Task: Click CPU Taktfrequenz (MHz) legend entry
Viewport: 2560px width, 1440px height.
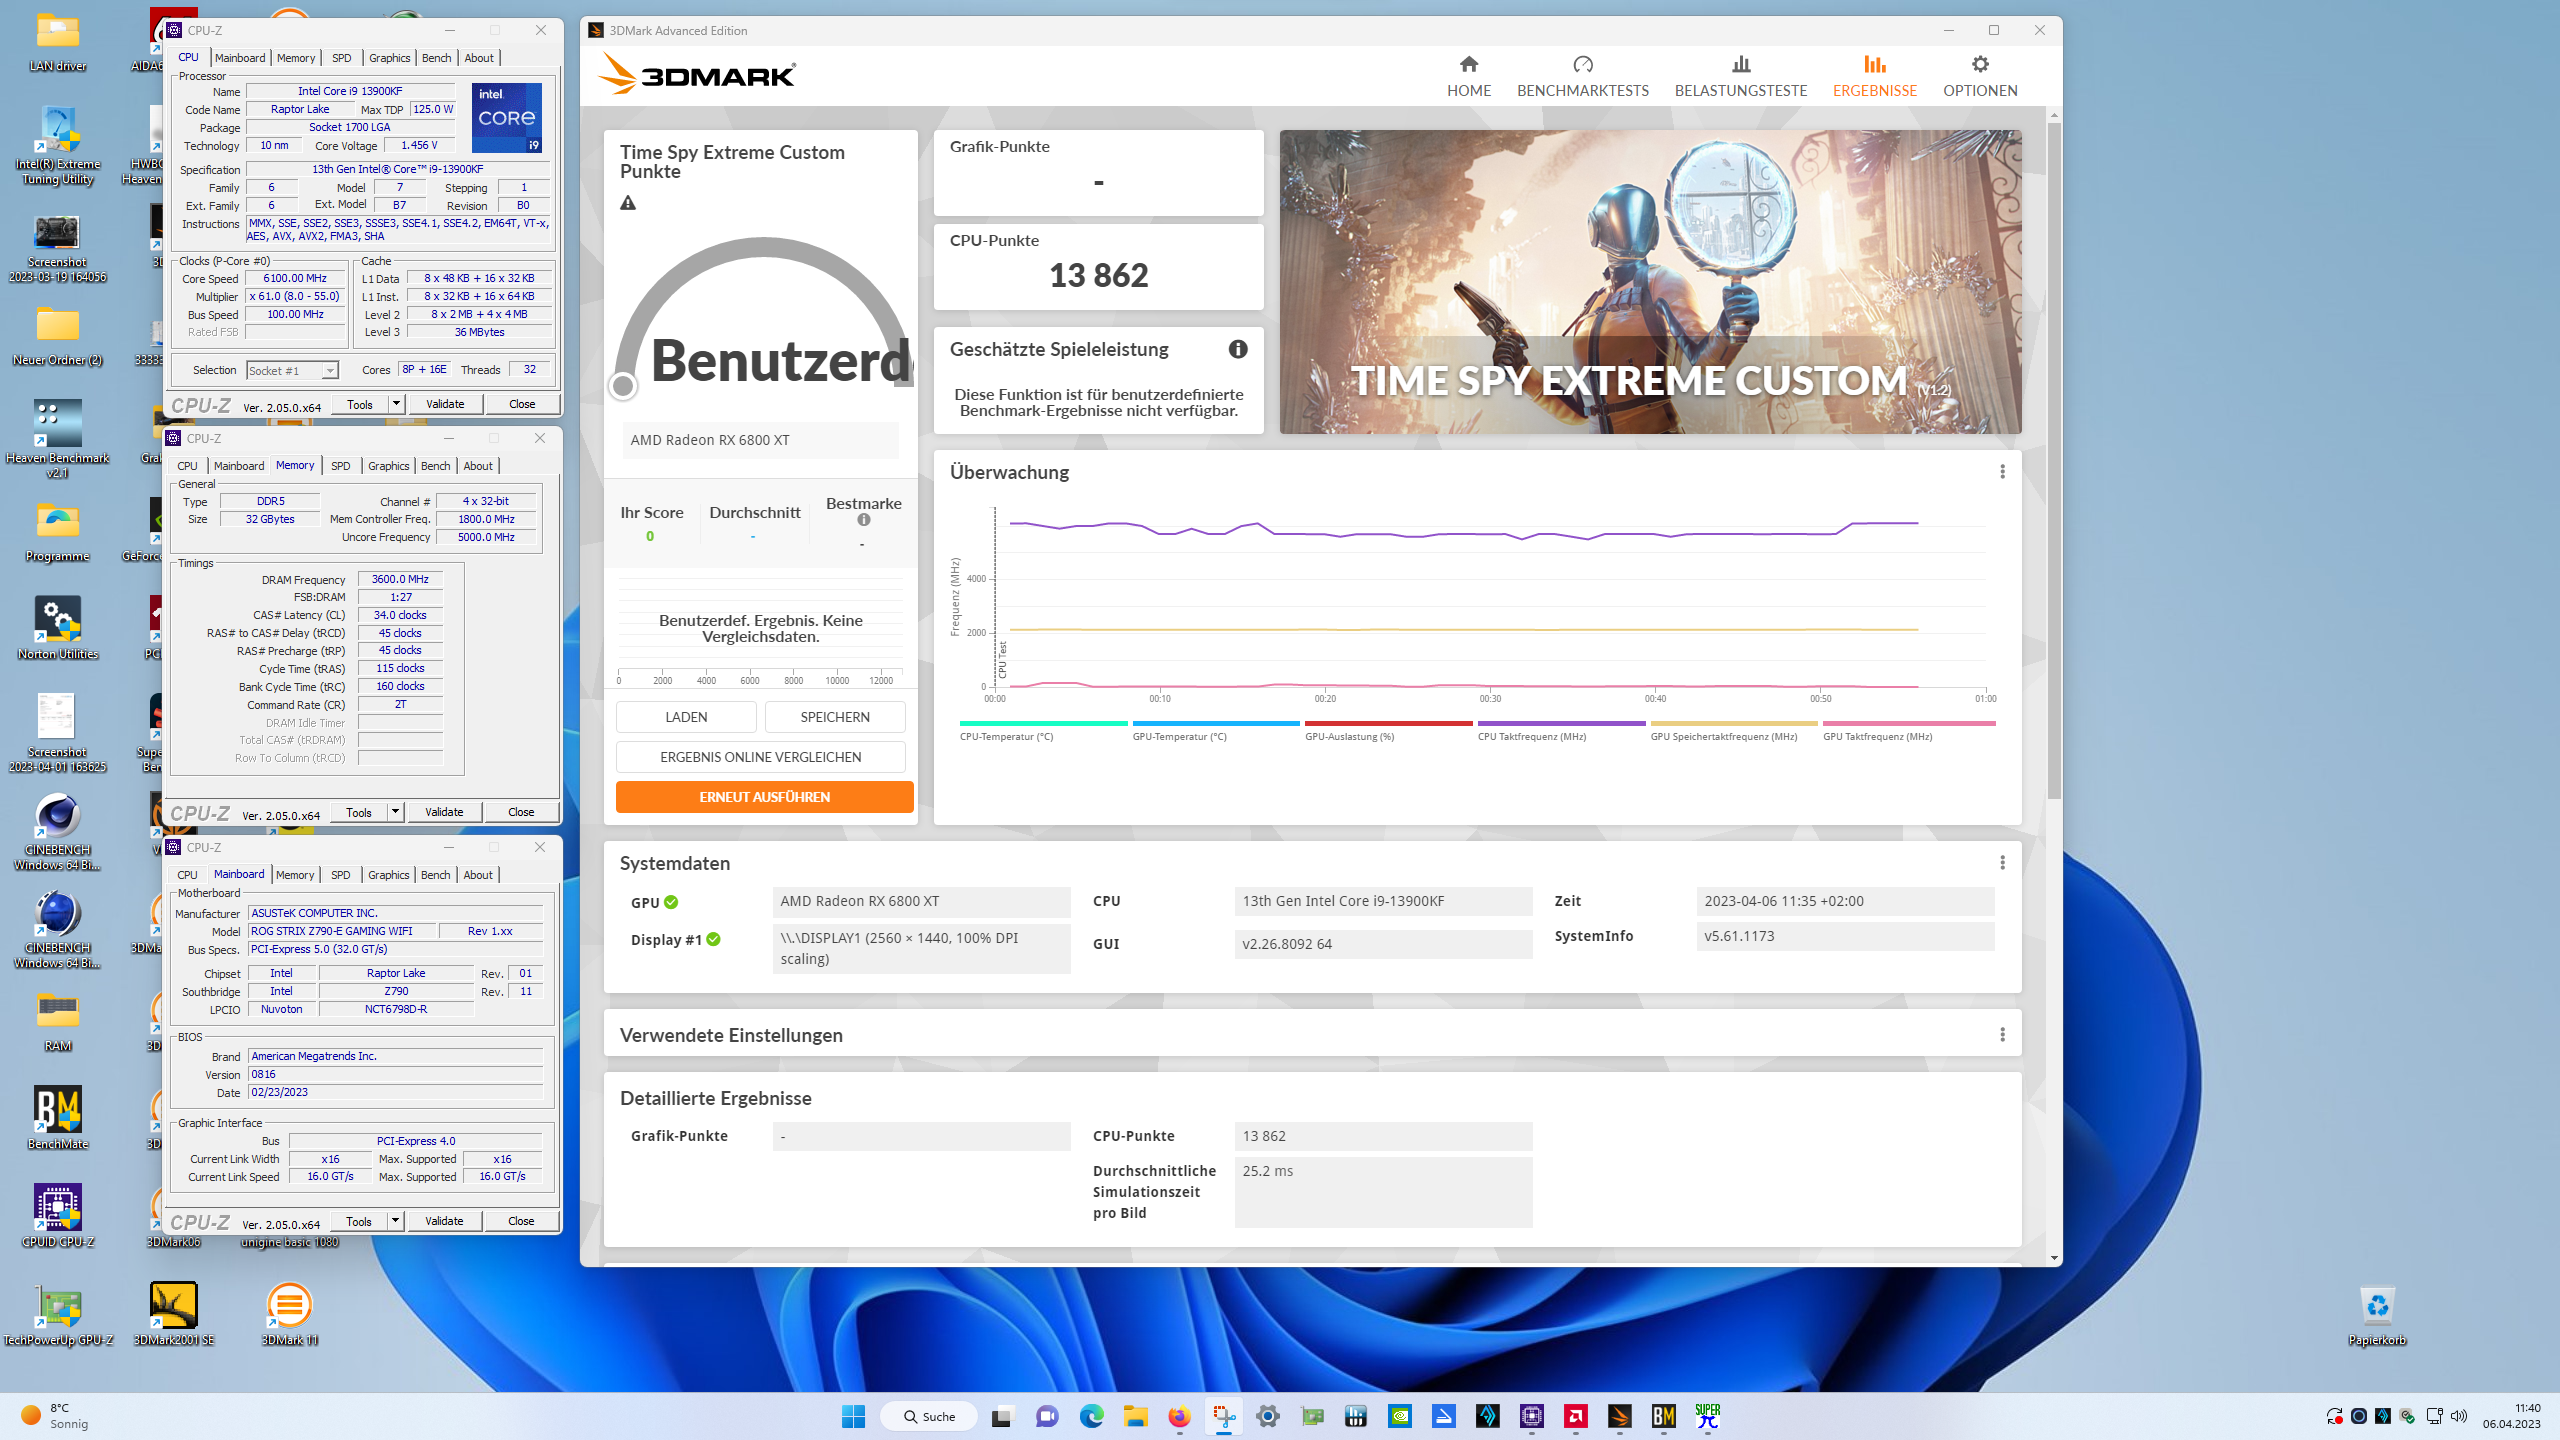Action: (x=1561, y=732)
